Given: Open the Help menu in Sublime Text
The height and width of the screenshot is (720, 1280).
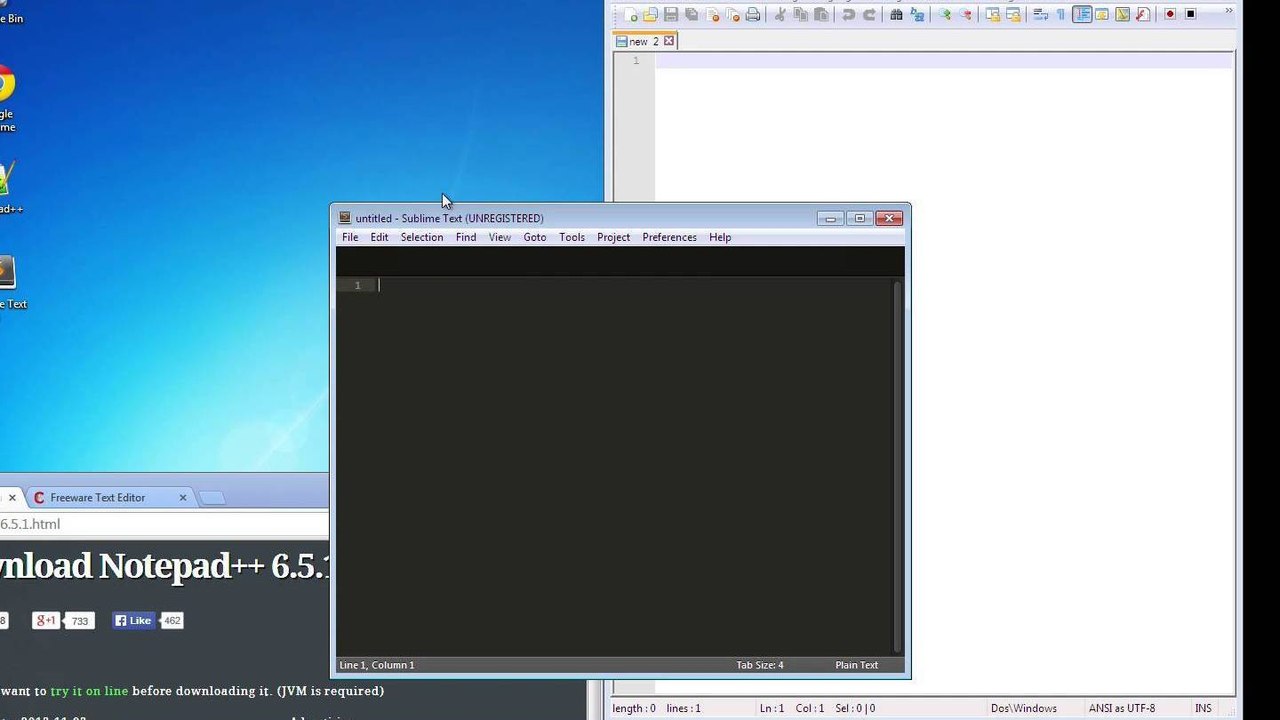Looking at the screenshot, I should pos(720,237).
